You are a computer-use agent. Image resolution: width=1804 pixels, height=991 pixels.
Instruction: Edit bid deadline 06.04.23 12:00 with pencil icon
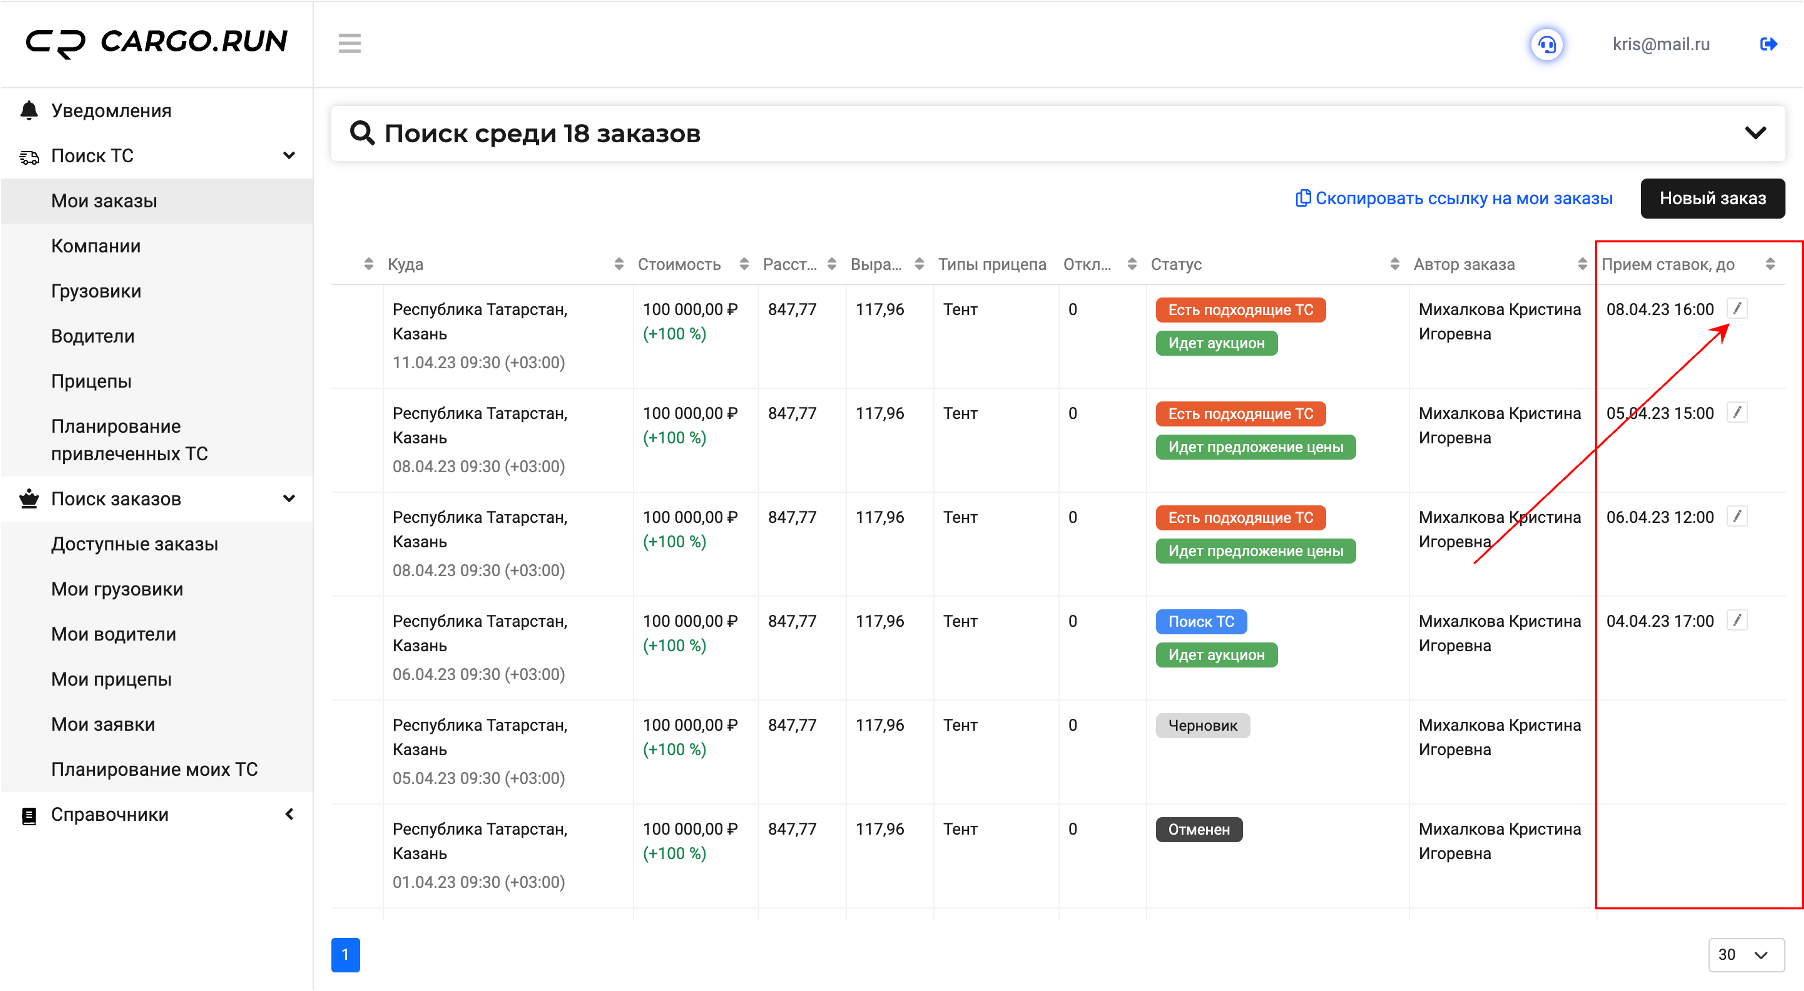tap(1738, 517)
